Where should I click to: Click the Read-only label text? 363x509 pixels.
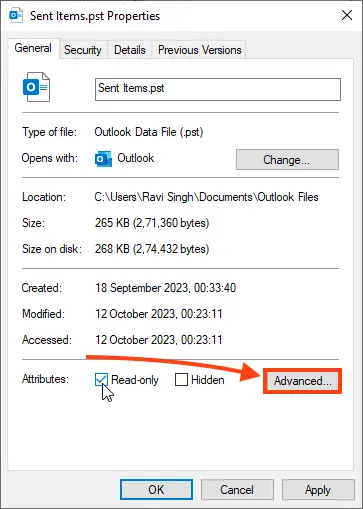tap(135, 380)
